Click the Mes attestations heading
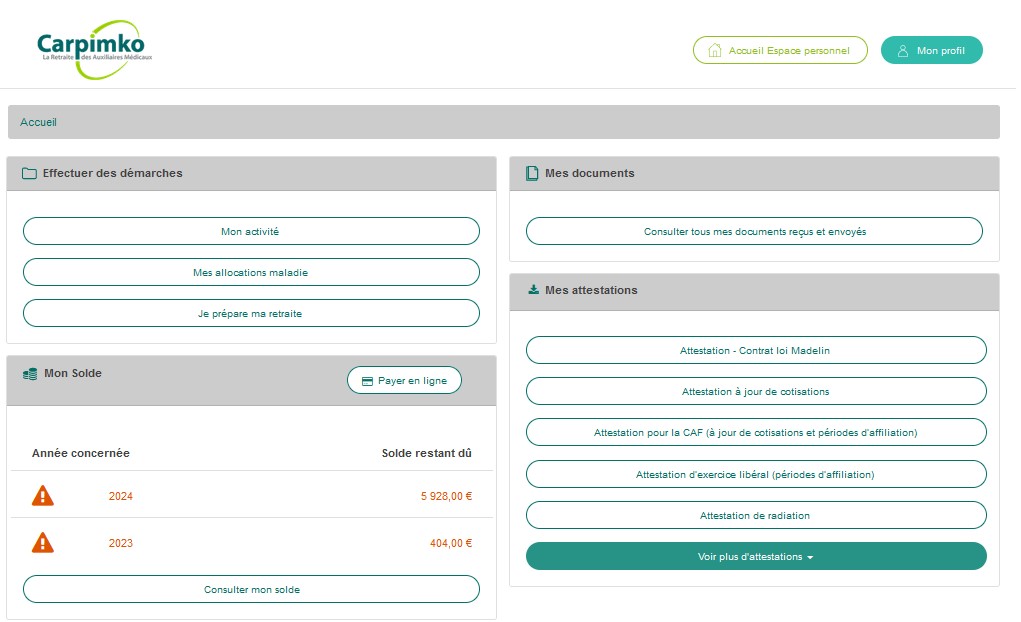The height and width of the screenshot is (622, 1021). click(x=591, y=290)
